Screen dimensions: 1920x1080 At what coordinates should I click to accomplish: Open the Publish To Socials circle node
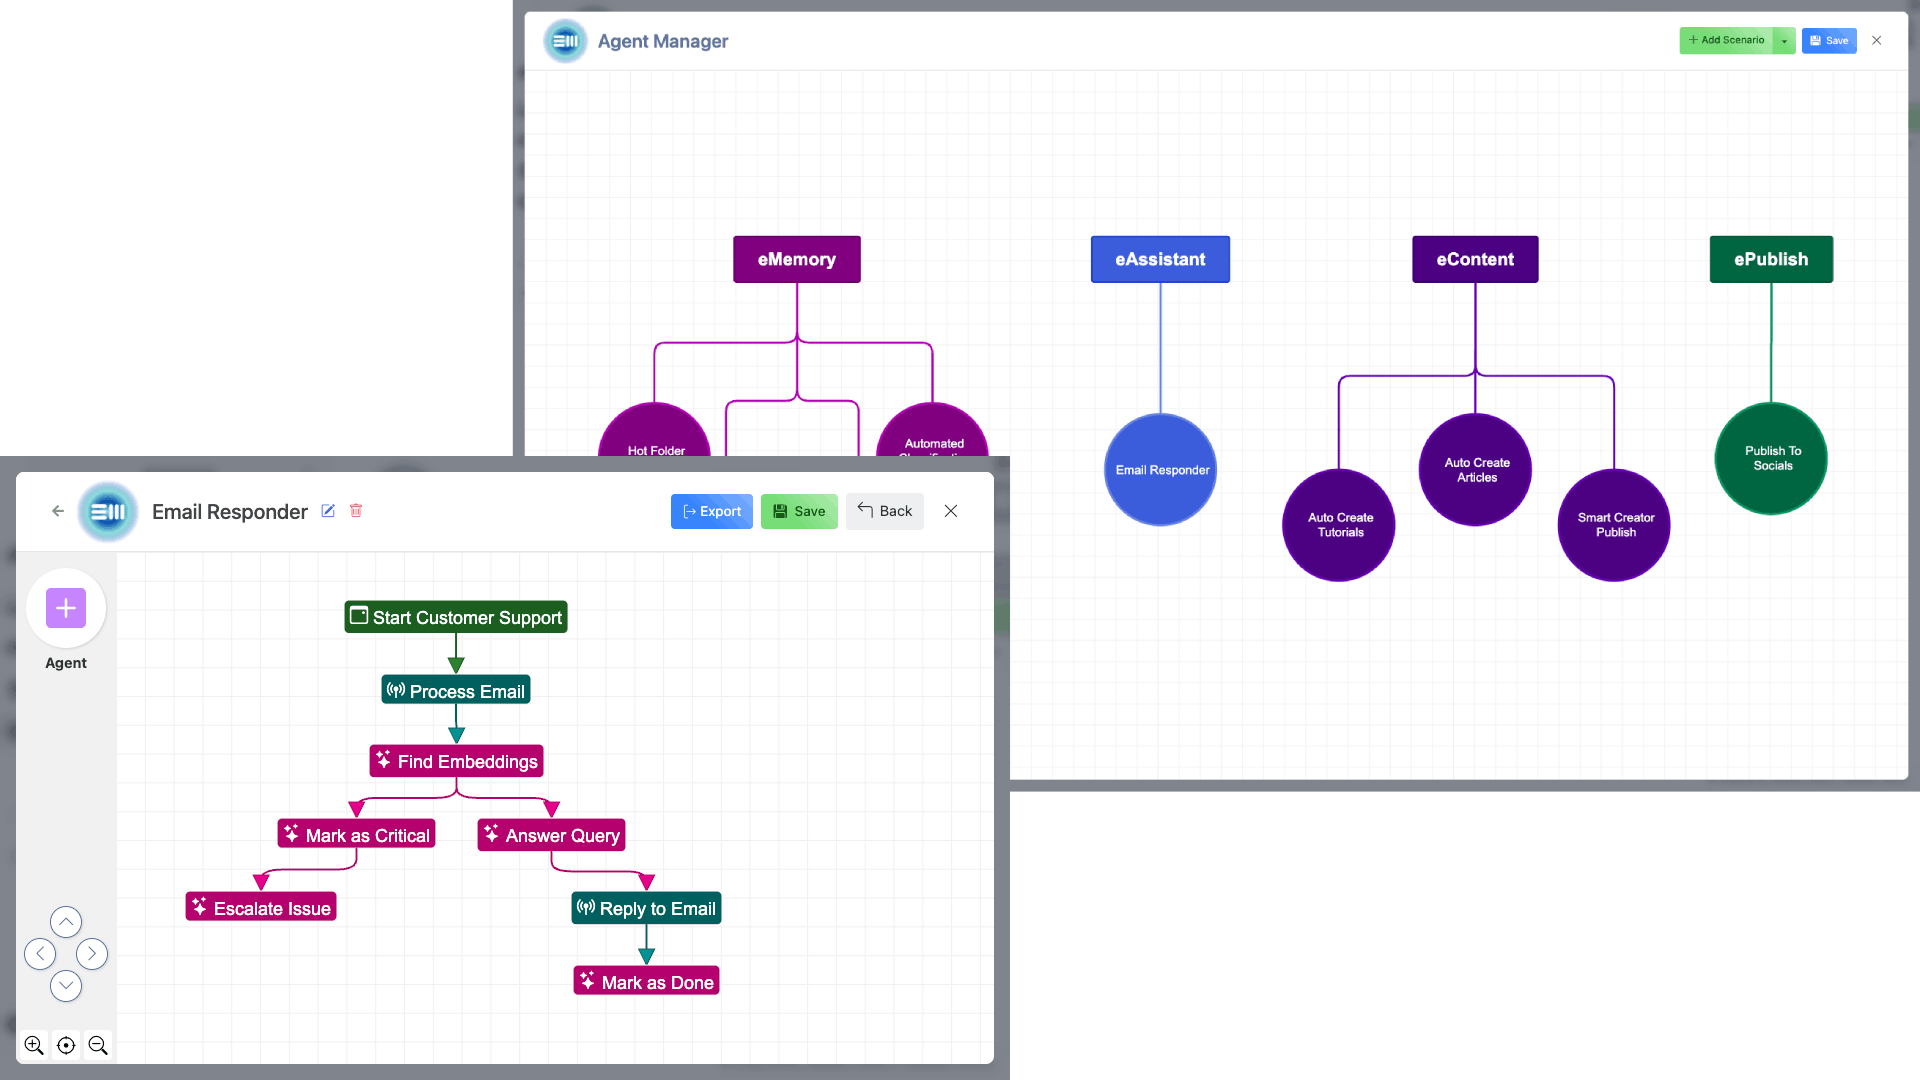1771,459
